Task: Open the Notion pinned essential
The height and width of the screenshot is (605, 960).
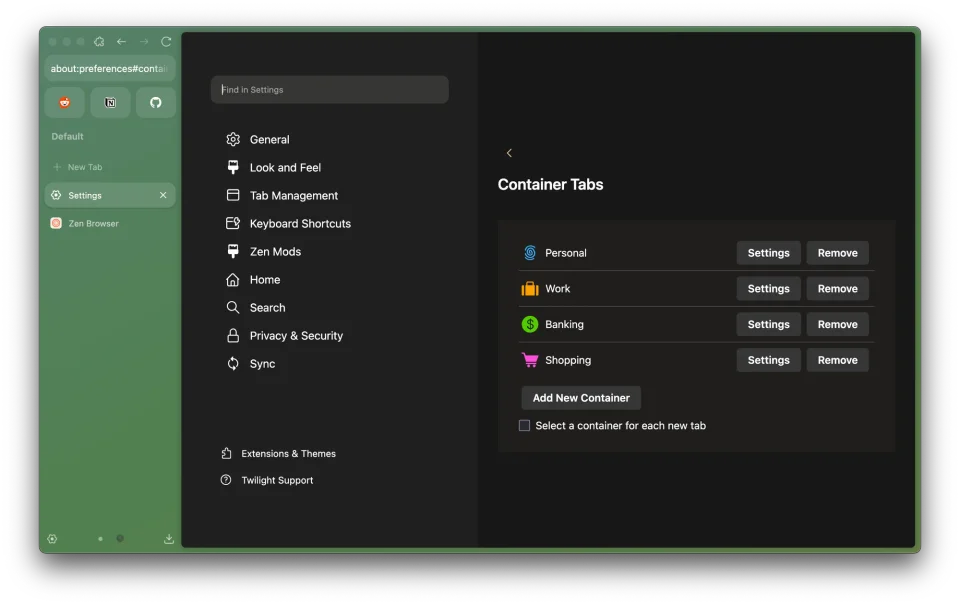Action: pos(110,102)
